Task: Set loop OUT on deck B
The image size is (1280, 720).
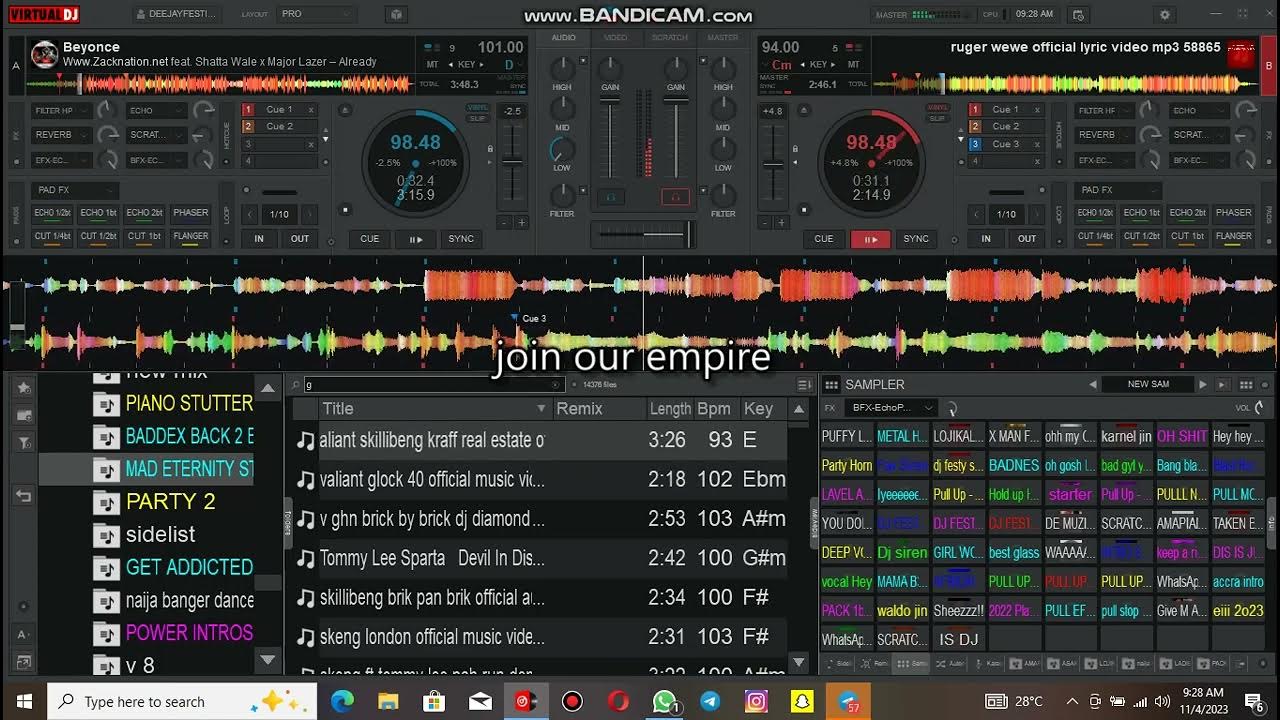Action: point(1027,239)
